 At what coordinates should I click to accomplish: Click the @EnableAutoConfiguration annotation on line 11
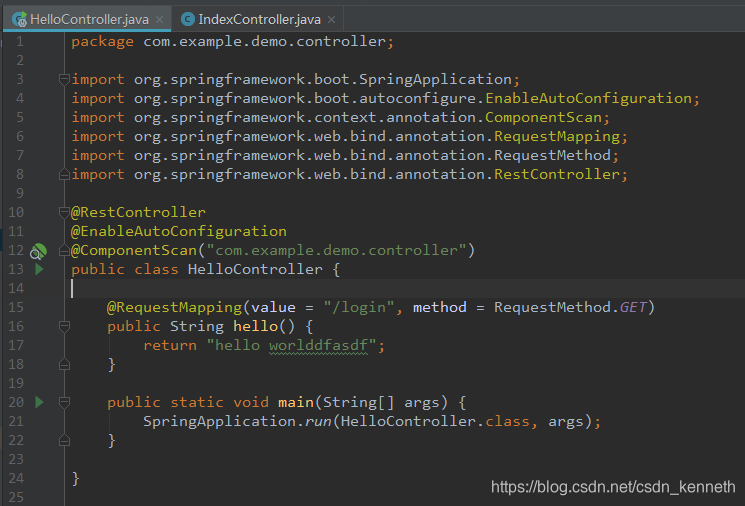click(x=179, y=231)
